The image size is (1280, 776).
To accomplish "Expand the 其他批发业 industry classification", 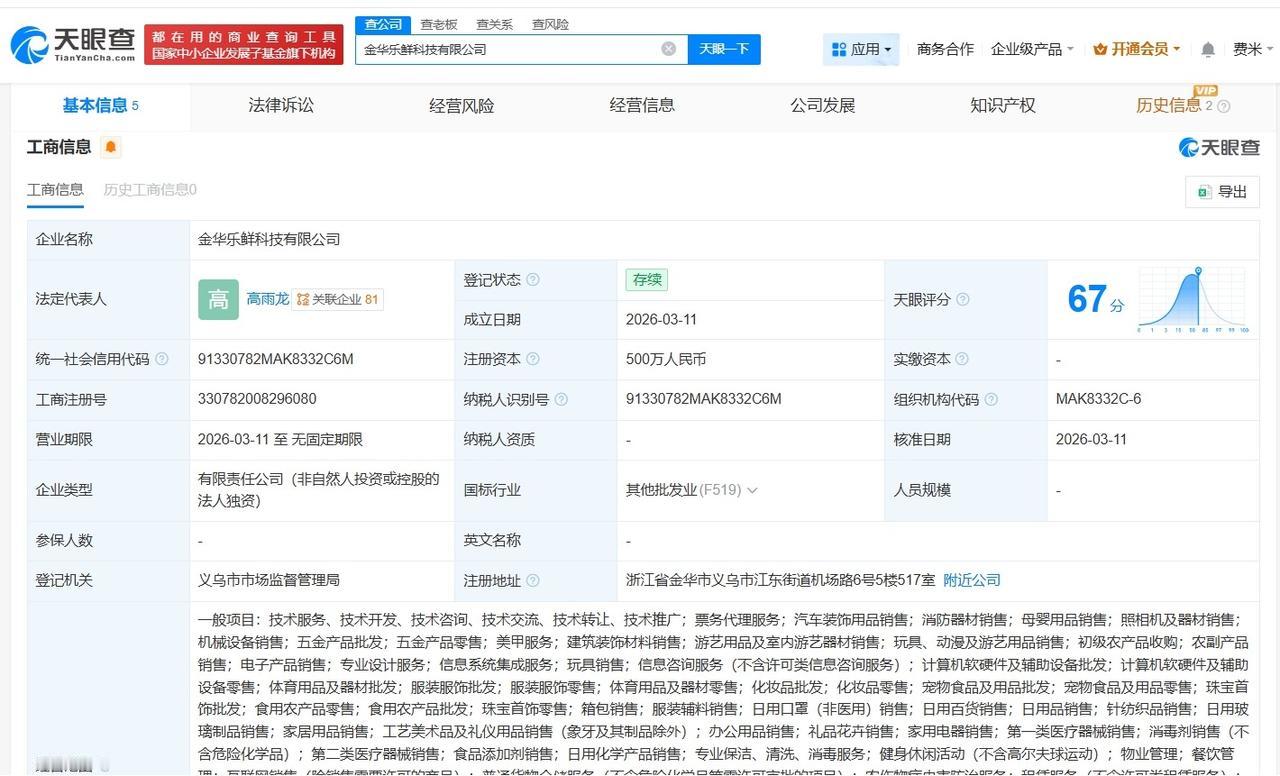I will tap(753, 490).
